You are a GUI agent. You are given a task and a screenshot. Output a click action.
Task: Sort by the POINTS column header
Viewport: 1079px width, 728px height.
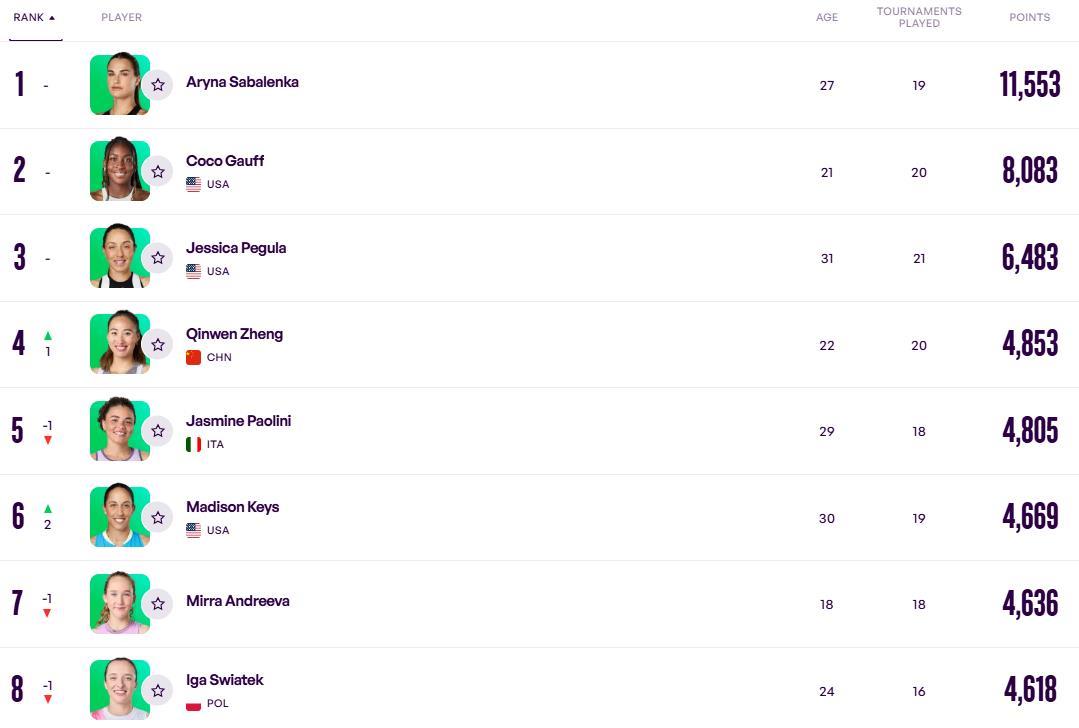pyautogui.click(x=1029, y=18)
